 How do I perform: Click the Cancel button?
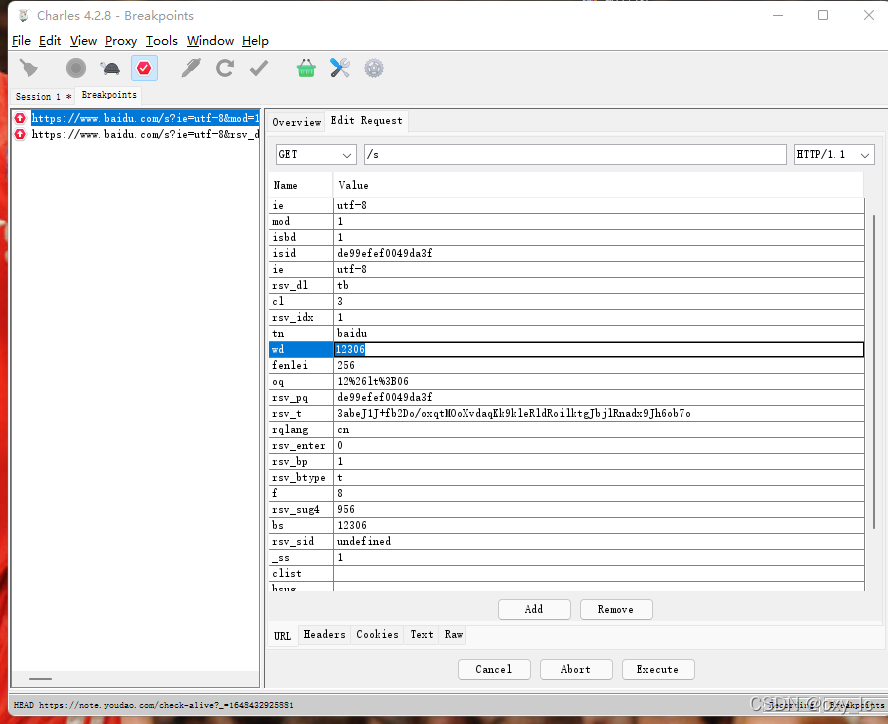494,670
